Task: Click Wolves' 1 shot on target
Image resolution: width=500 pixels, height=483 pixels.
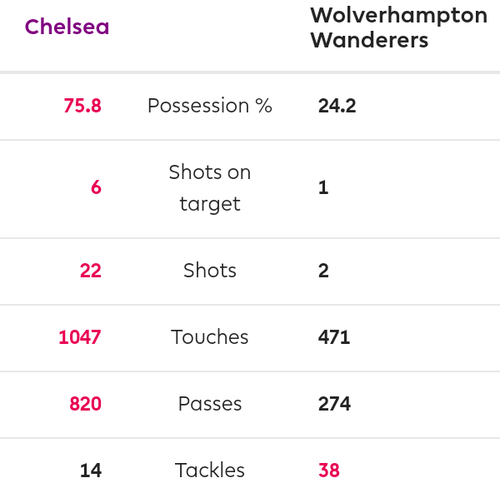Action: [x=323, y=187]
